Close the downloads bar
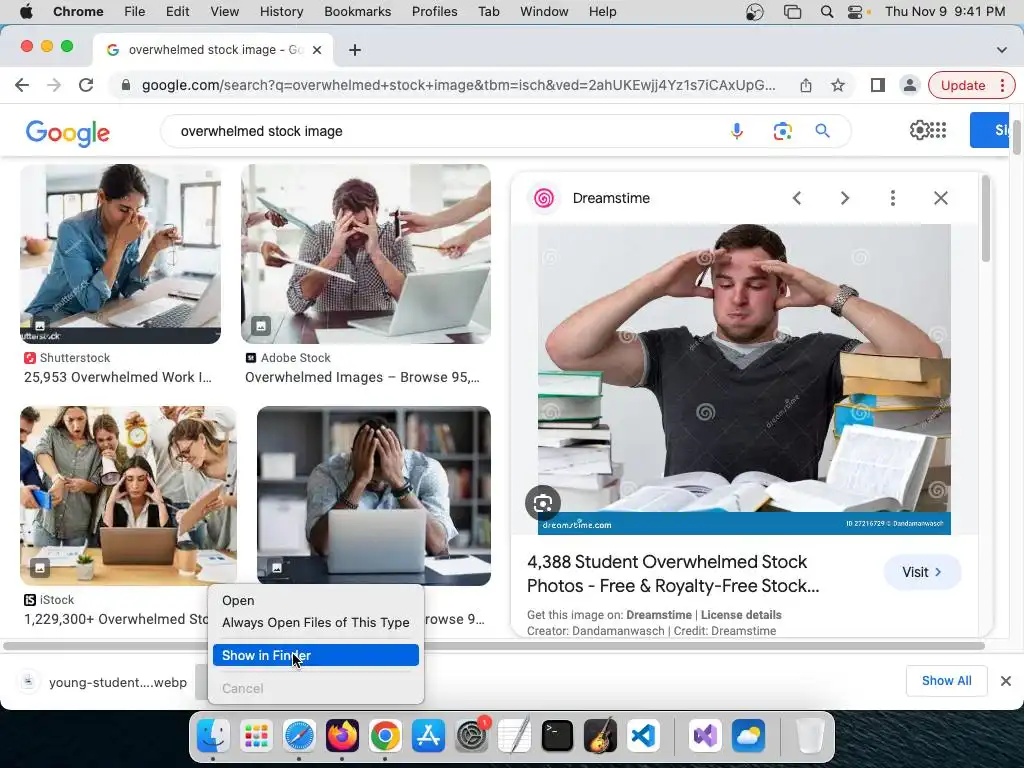Image resolution: width=1024 pixels, height=768 pixels. point(1006,681)
